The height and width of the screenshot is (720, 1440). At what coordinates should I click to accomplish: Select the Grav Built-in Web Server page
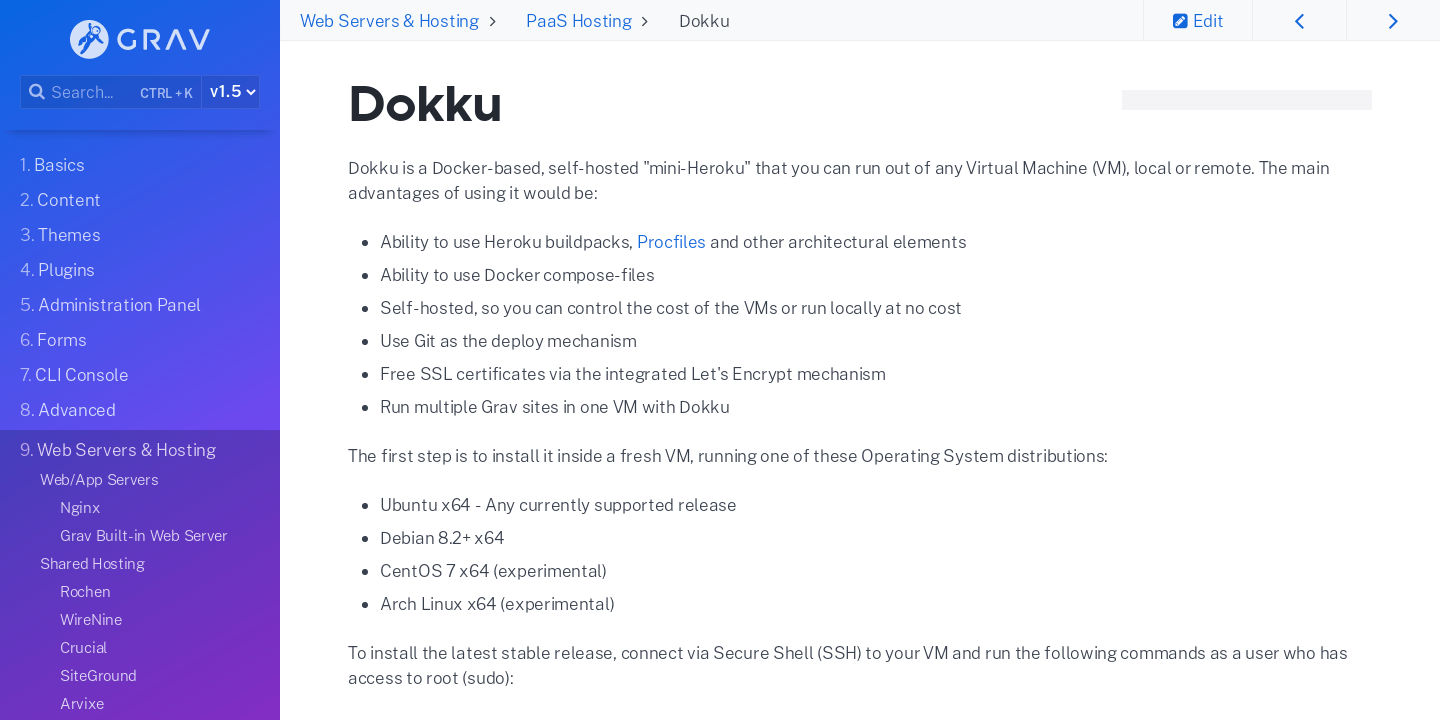pos(144,535)
